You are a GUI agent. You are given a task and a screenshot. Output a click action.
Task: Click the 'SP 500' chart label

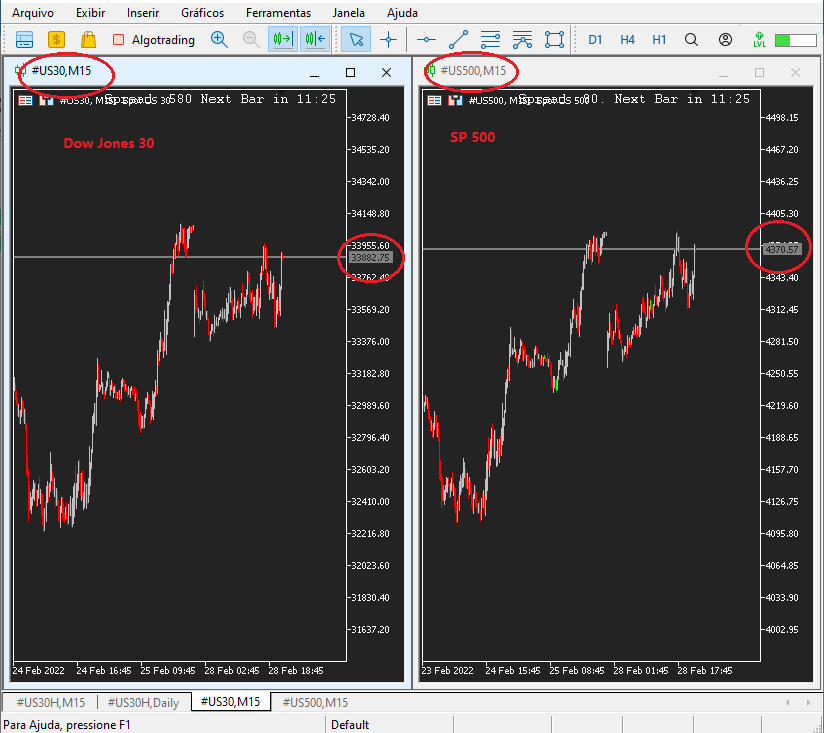click(472, 137)
